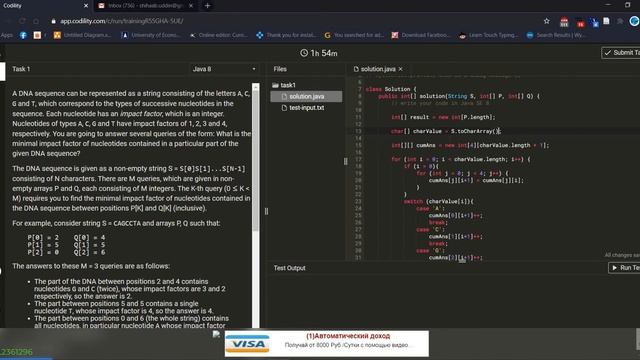Image resolution: width=640 pixels, height=360 pixels.
Task: Open the Learn Touch Typing bookmark
Action: 489,36
